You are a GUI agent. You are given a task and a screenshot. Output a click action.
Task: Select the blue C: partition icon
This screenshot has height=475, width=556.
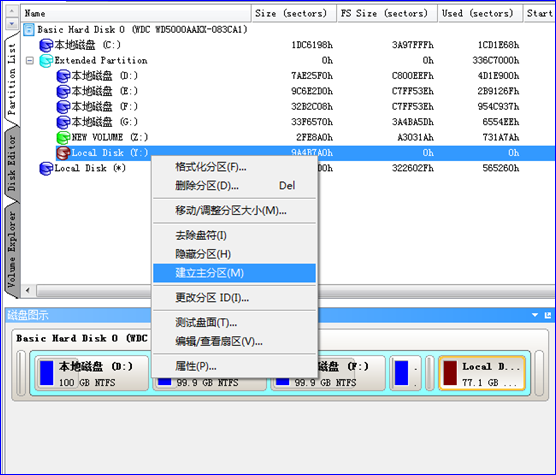coord(46,45)
